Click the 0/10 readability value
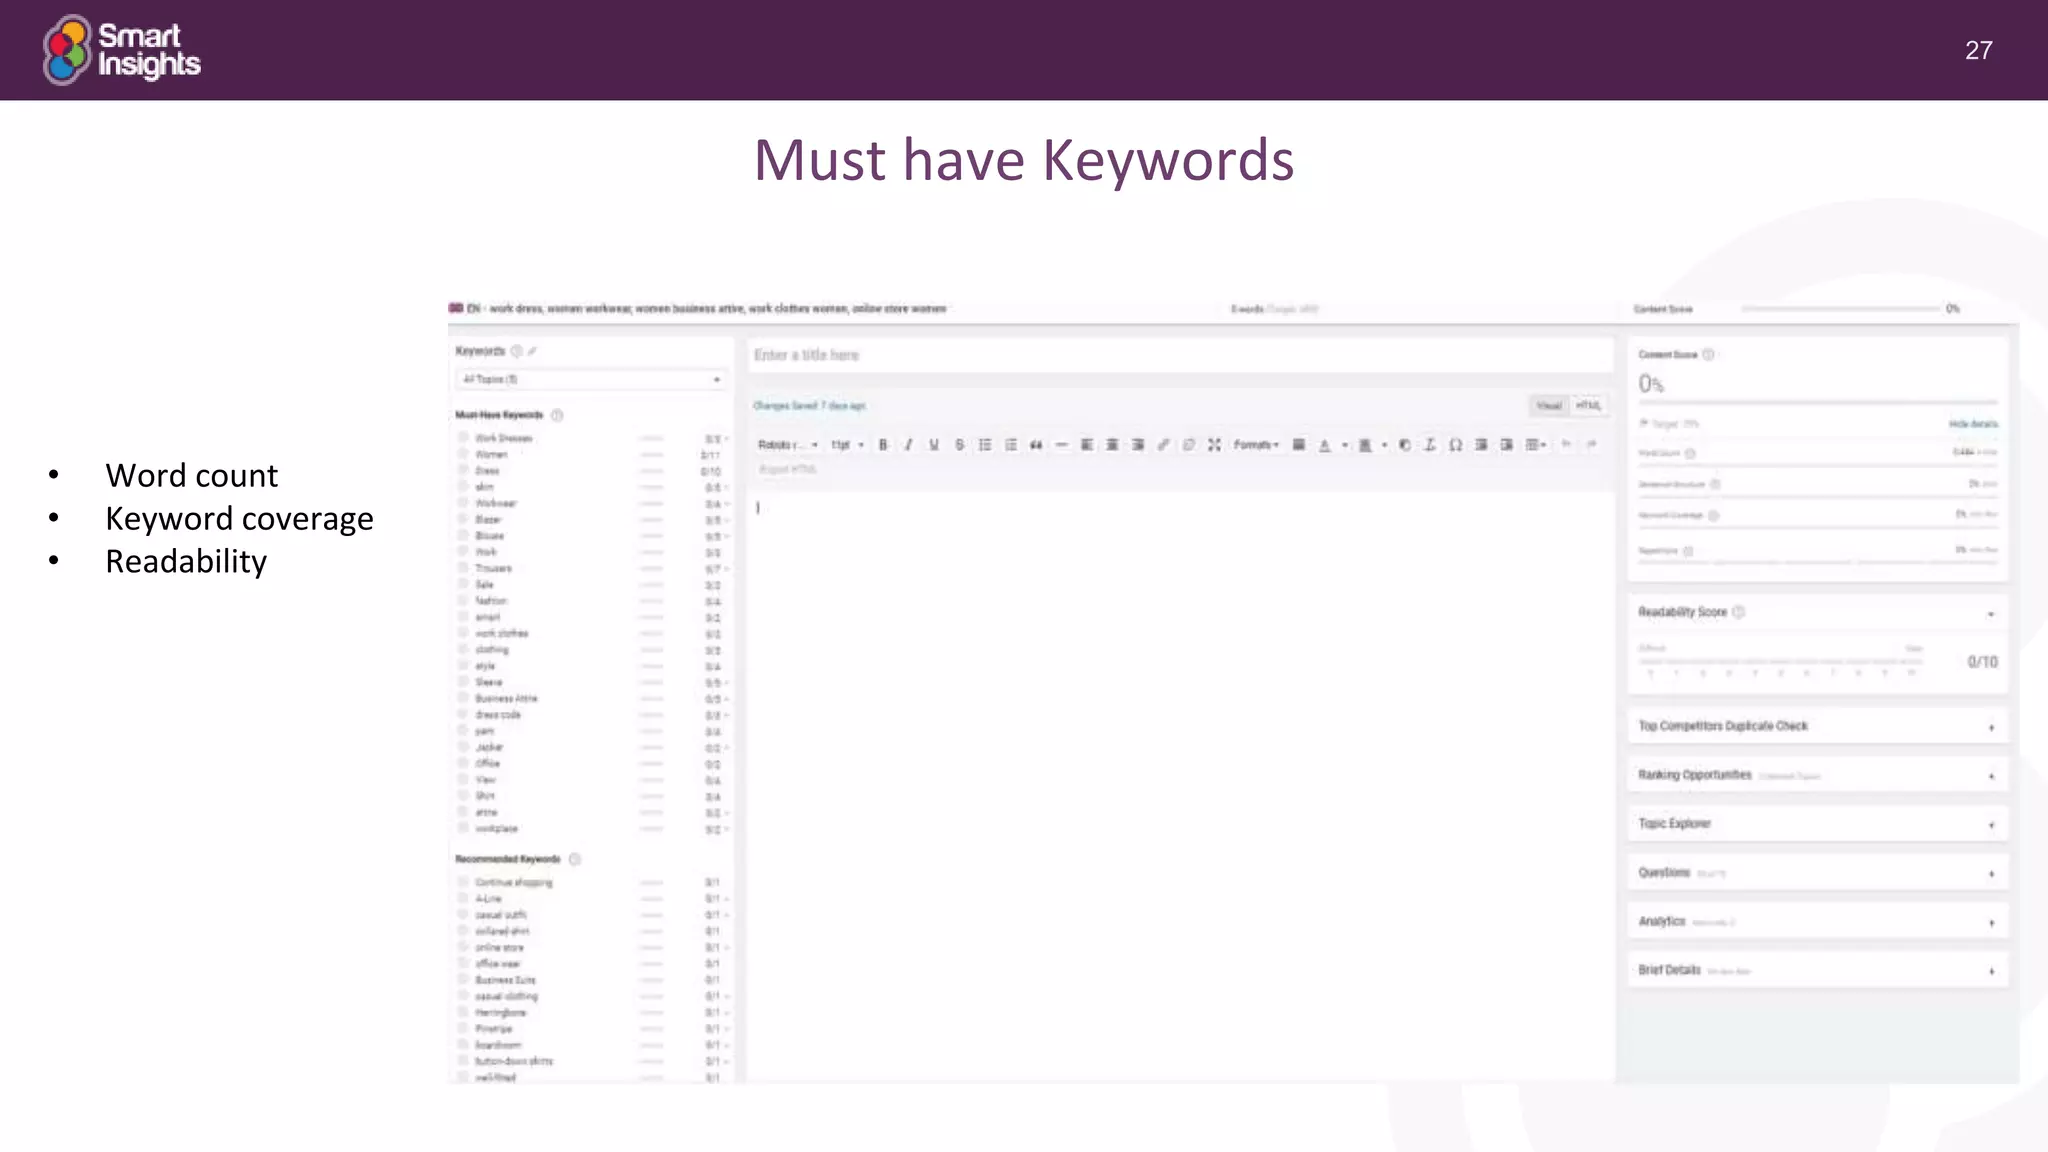This screenshot has height=1152, width=2048. pos(1982,662)
